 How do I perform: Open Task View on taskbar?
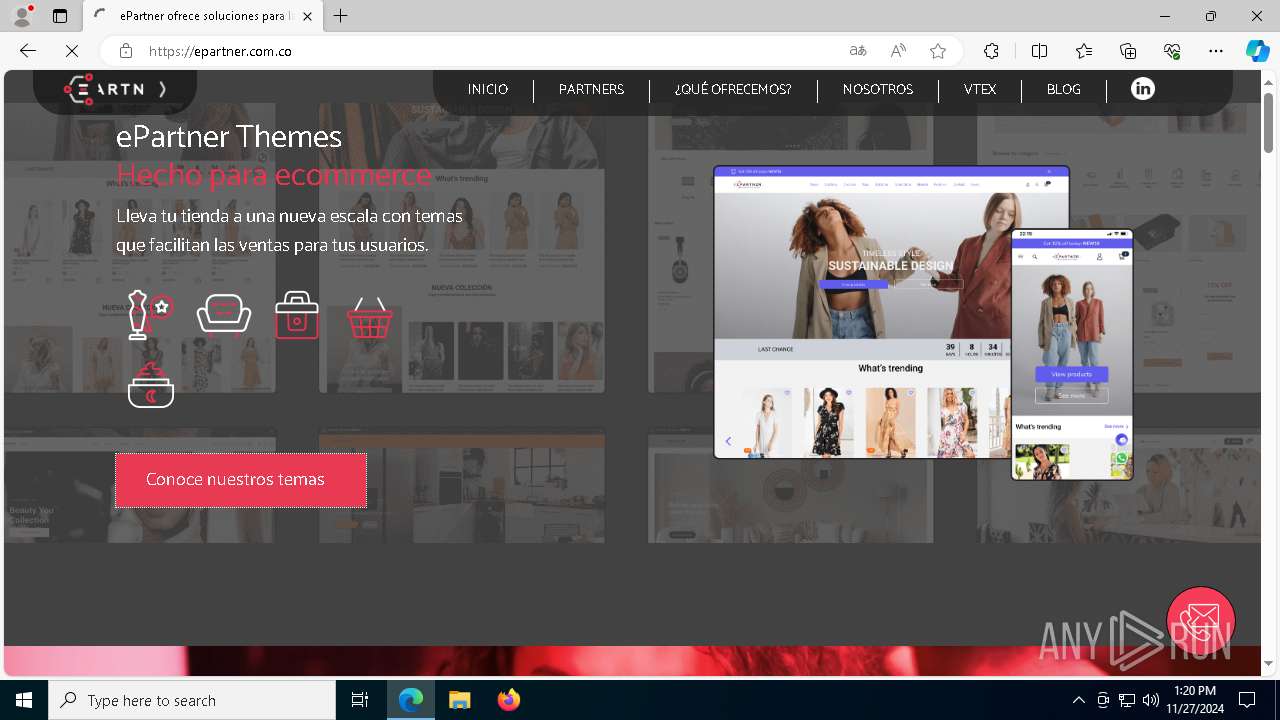[360, 700]
